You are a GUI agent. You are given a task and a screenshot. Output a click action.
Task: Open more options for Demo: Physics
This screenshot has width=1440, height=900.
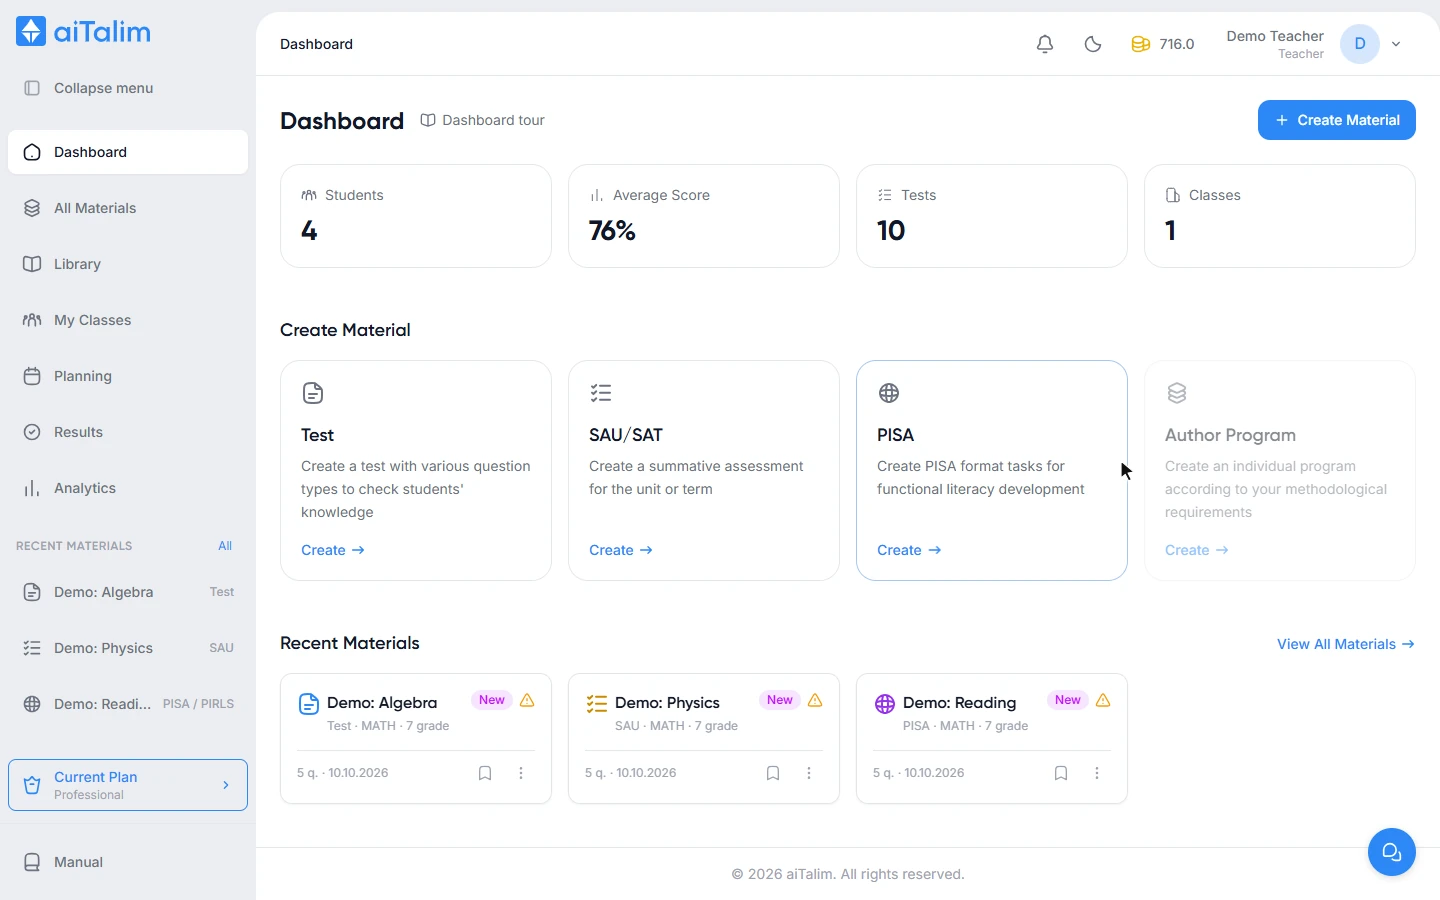[809, 773]
